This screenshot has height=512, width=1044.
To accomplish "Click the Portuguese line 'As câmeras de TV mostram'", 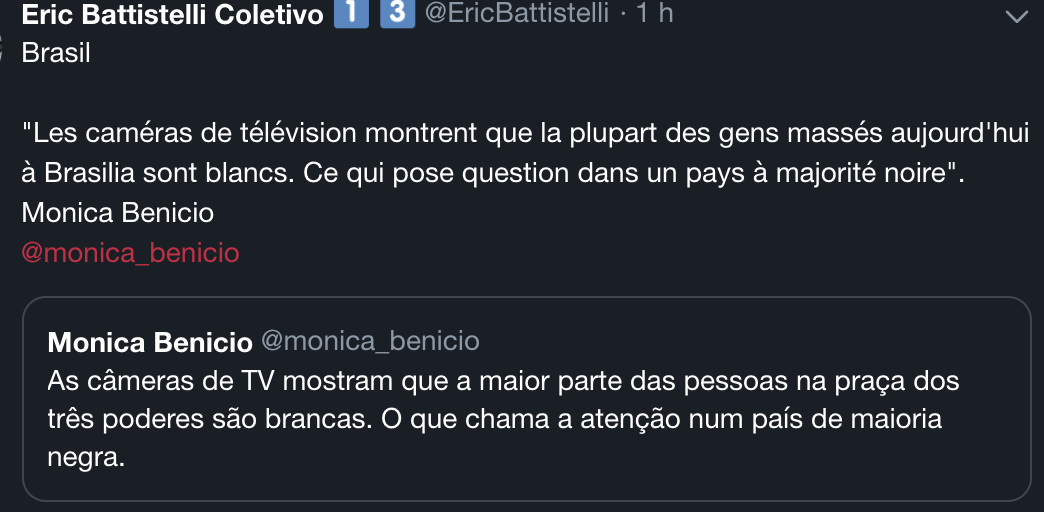I will click(503, 382).
